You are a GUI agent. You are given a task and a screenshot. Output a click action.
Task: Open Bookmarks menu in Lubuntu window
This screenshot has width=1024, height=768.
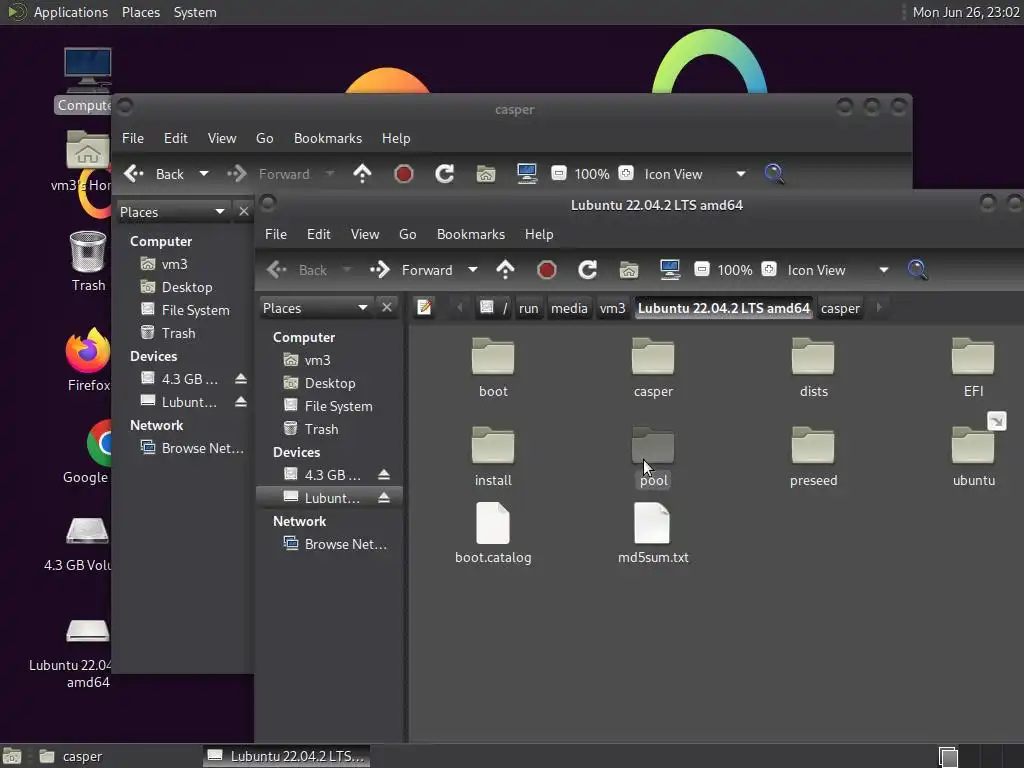pos(471,234)
